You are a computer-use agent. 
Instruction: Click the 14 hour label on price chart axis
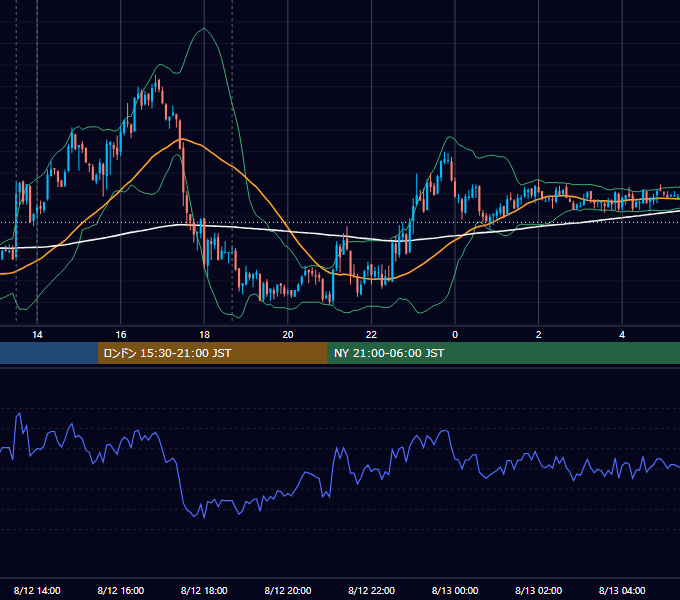click(37, 335)
